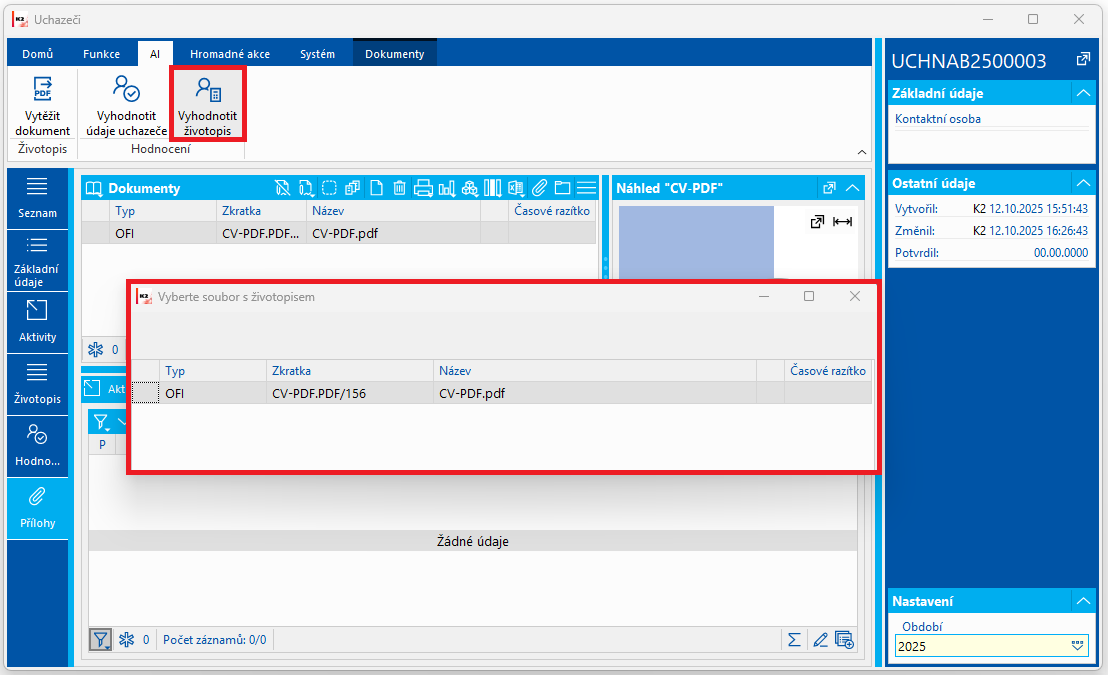
Task: Click the Dokumenty panel book icon
Action: (94, 188)
